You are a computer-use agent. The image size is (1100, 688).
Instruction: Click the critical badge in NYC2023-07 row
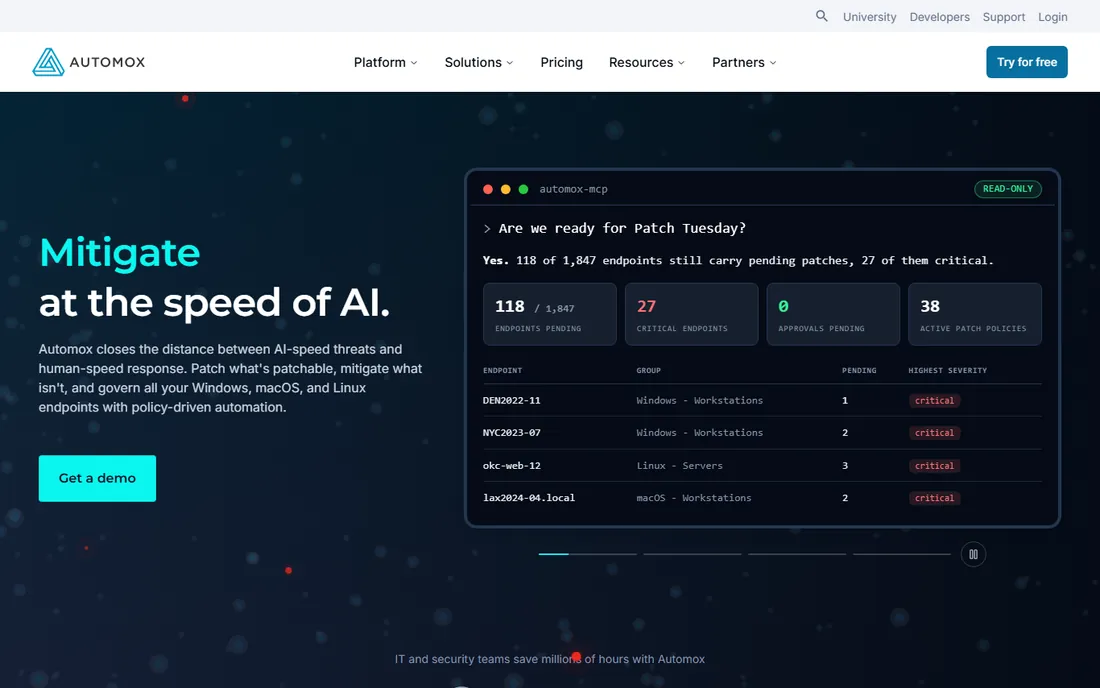click(x=934, y=433)
